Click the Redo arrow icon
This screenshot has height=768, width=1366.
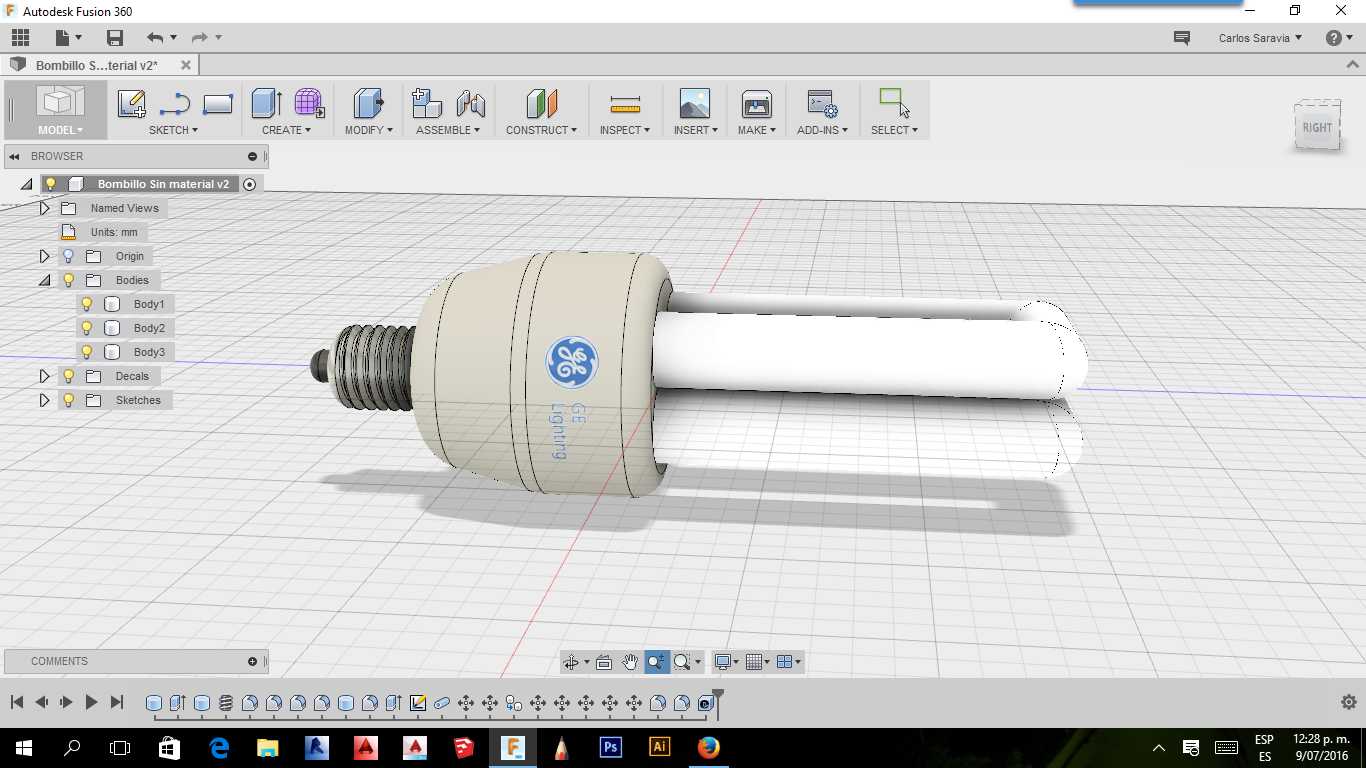click(x=199, y=38)
